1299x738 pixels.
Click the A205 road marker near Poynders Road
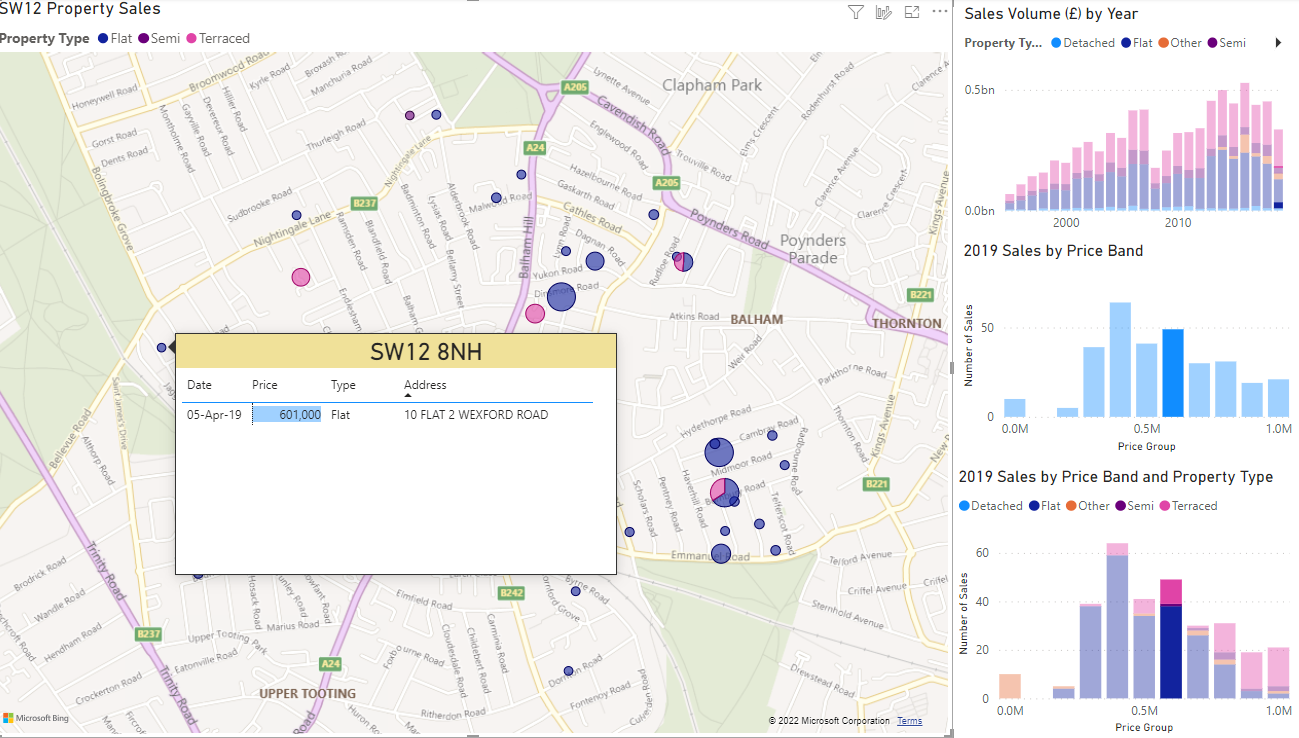(666, 183)
